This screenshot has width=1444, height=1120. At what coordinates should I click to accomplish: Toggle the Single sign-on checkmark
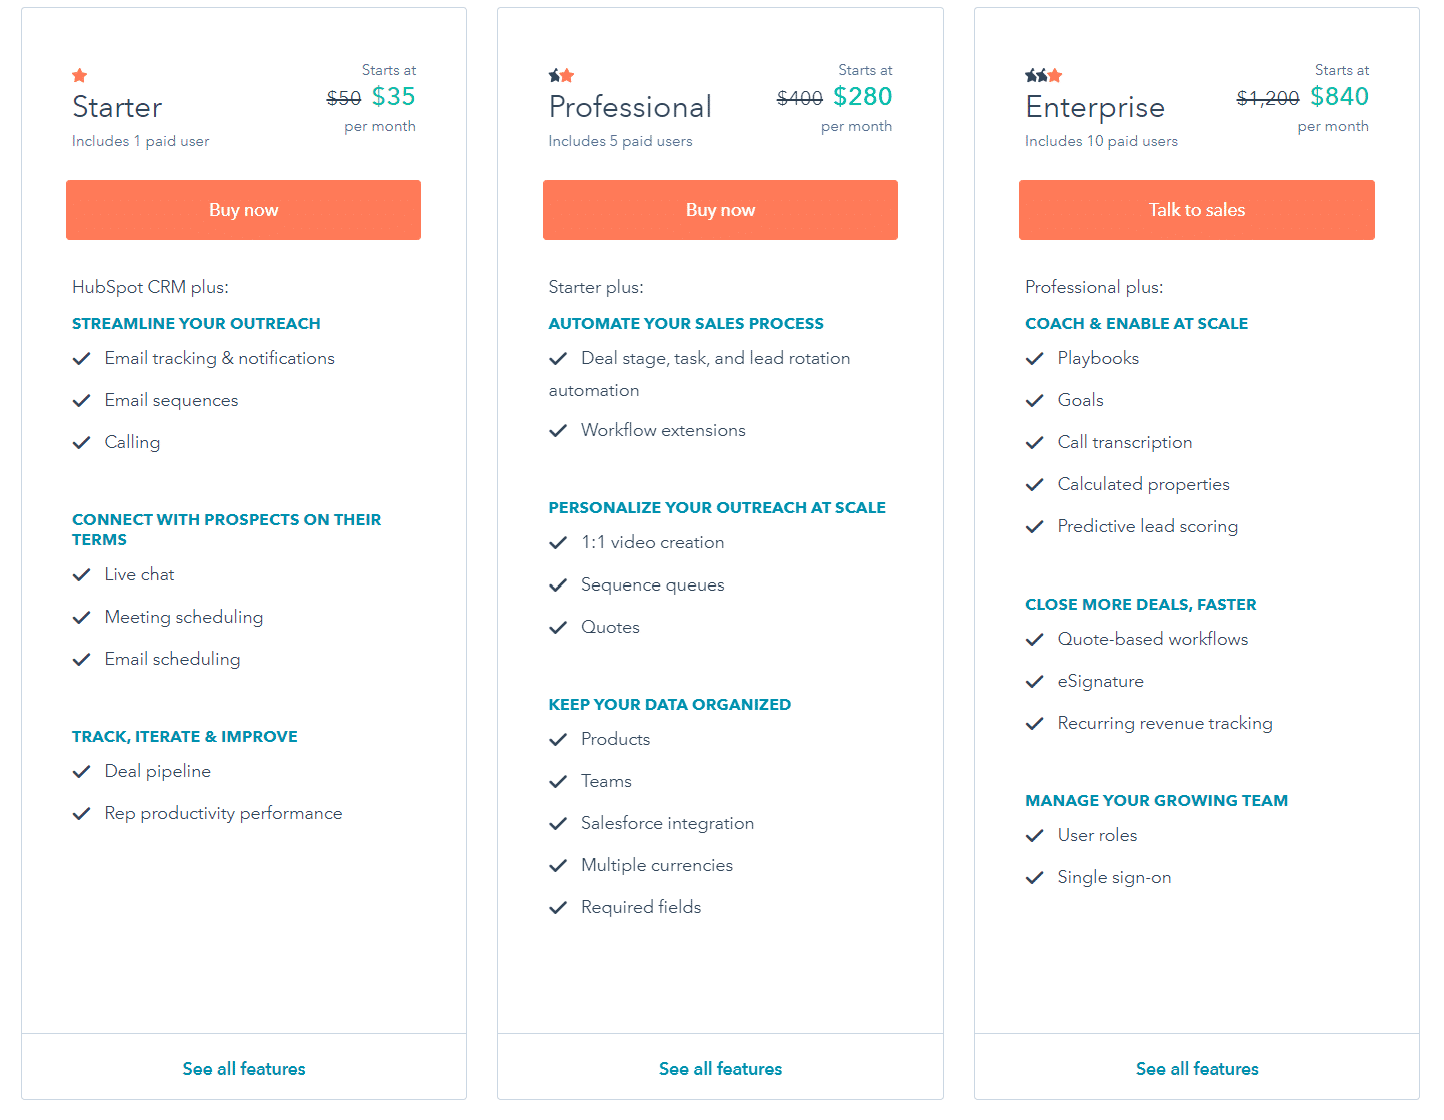1035,877
